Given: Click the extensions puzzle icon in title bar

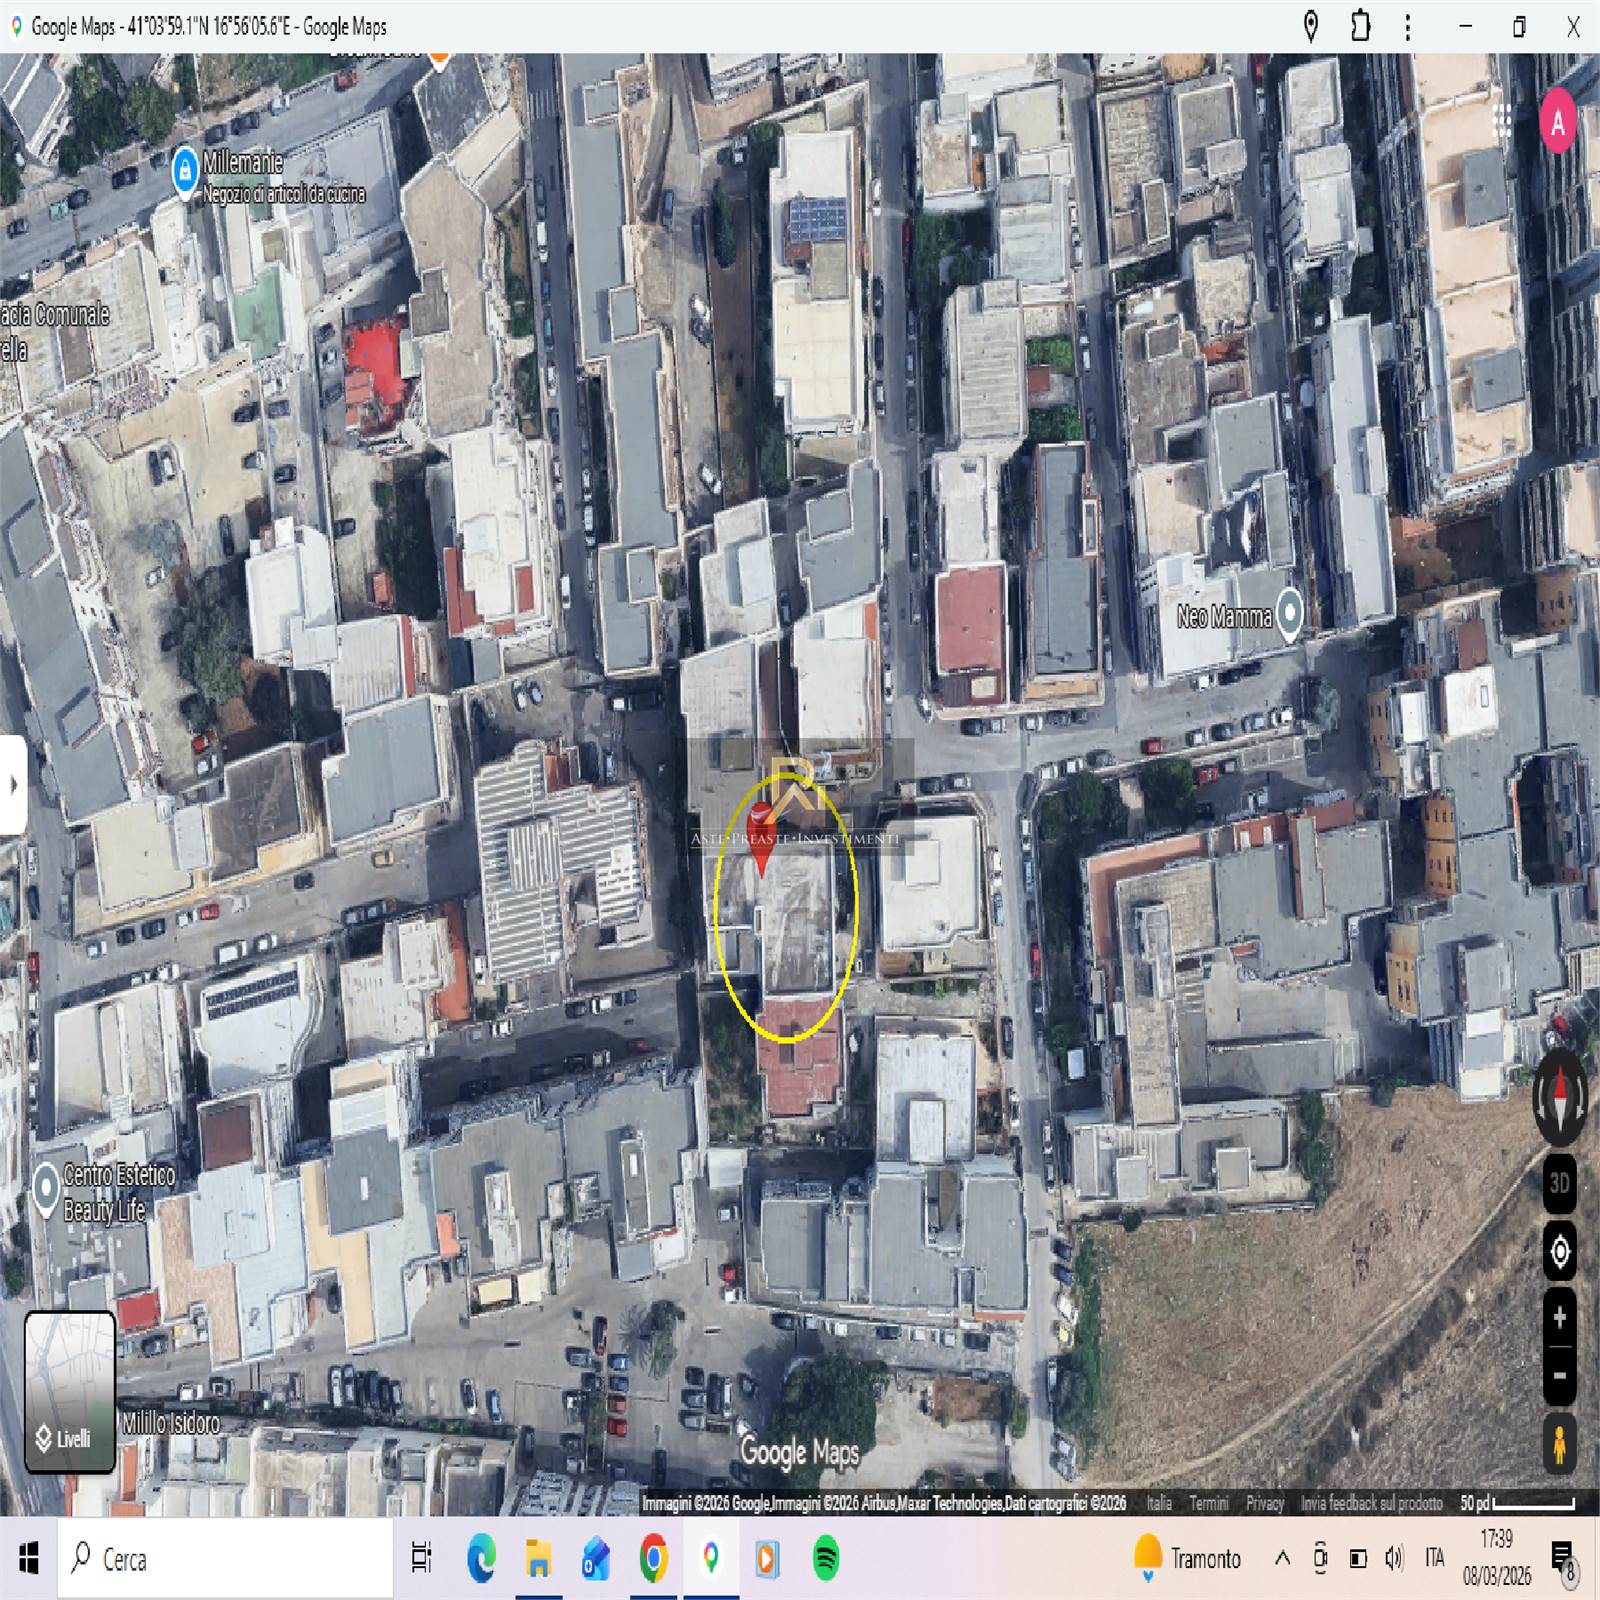Looking at the screenshot, I should tap(1360, 27).
